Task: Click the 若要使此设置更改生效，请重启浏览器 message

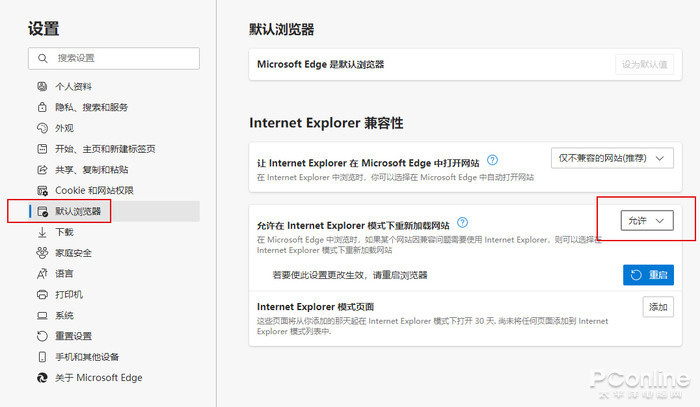Action: [x=350, y=275]
